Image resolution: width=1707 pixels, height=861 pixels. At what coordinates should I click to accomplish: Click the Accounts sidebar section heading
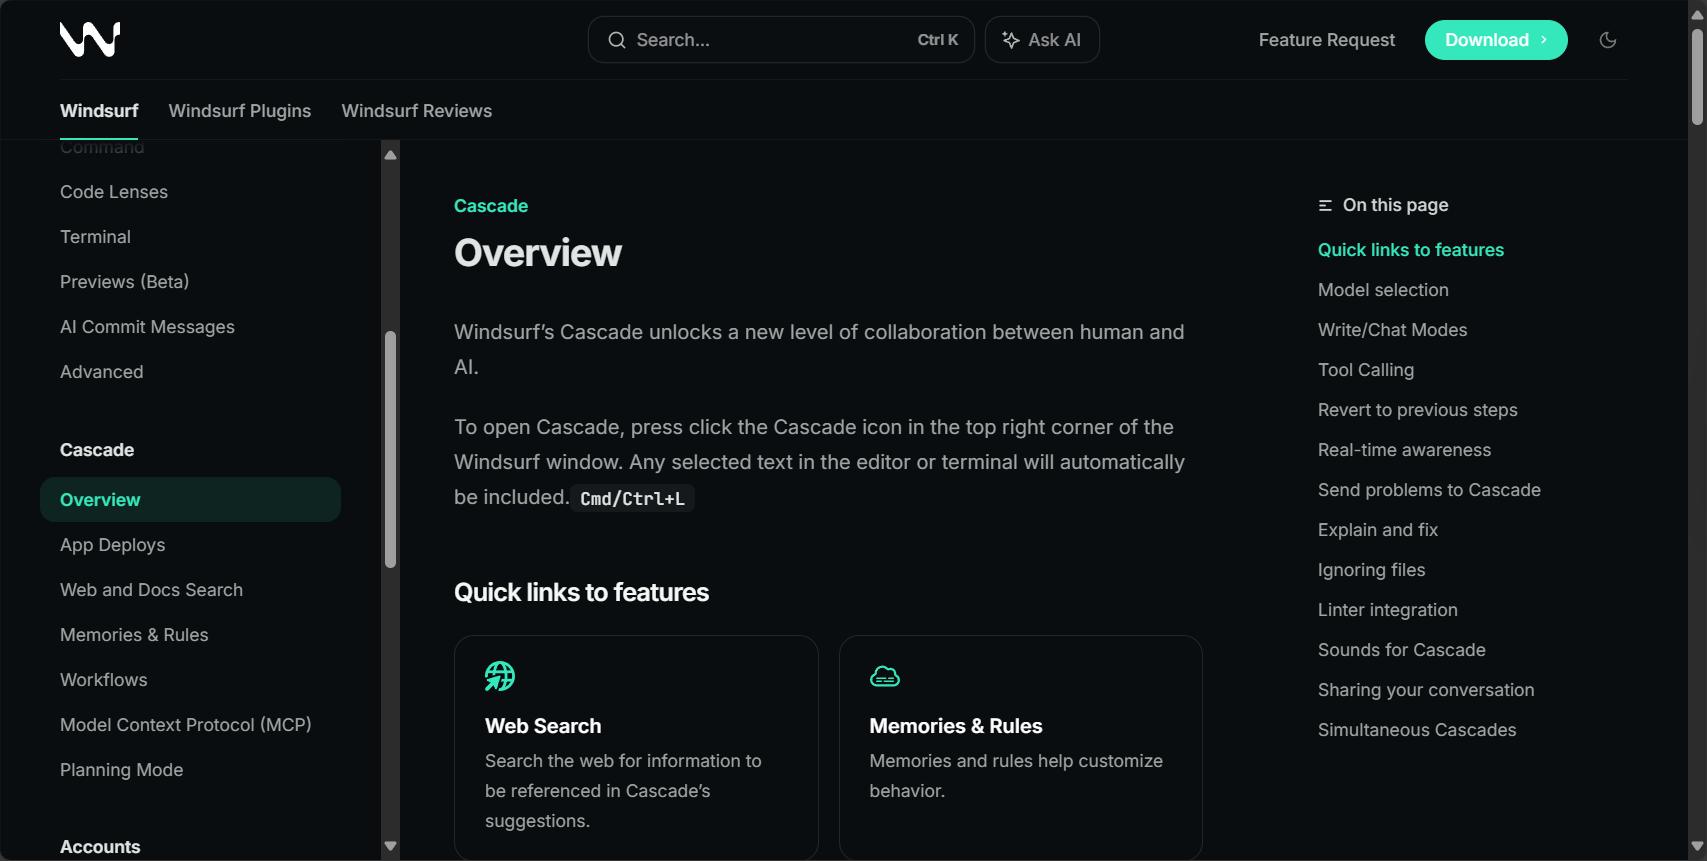pos(100,847)
